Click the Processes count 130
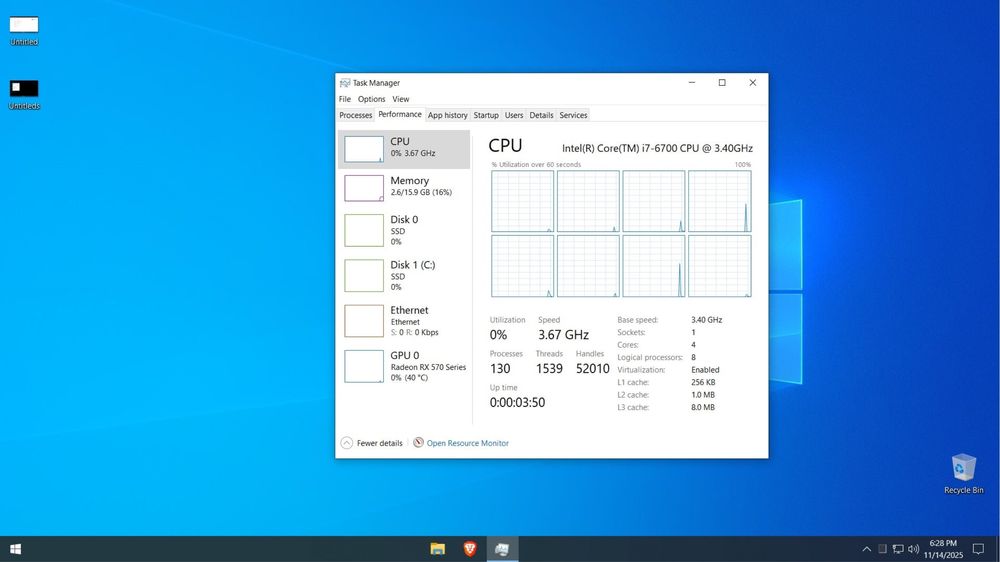1000x562 pixels. click(500, 368)
